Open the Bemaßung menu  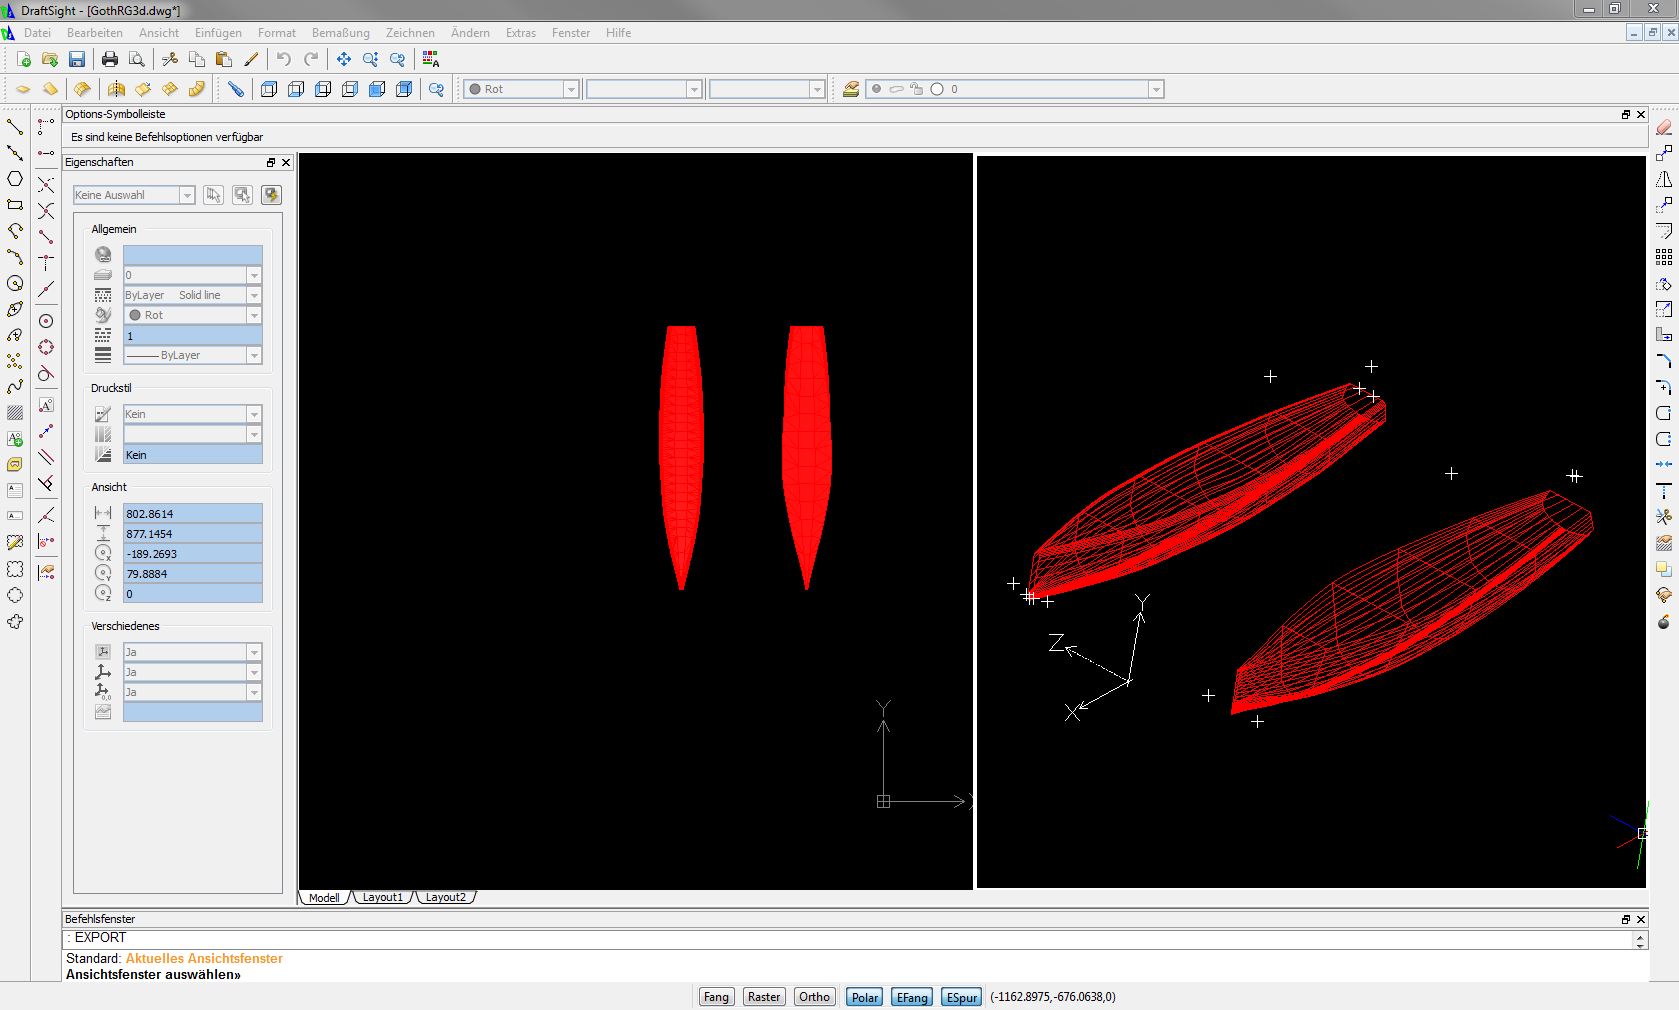point(340,33)
